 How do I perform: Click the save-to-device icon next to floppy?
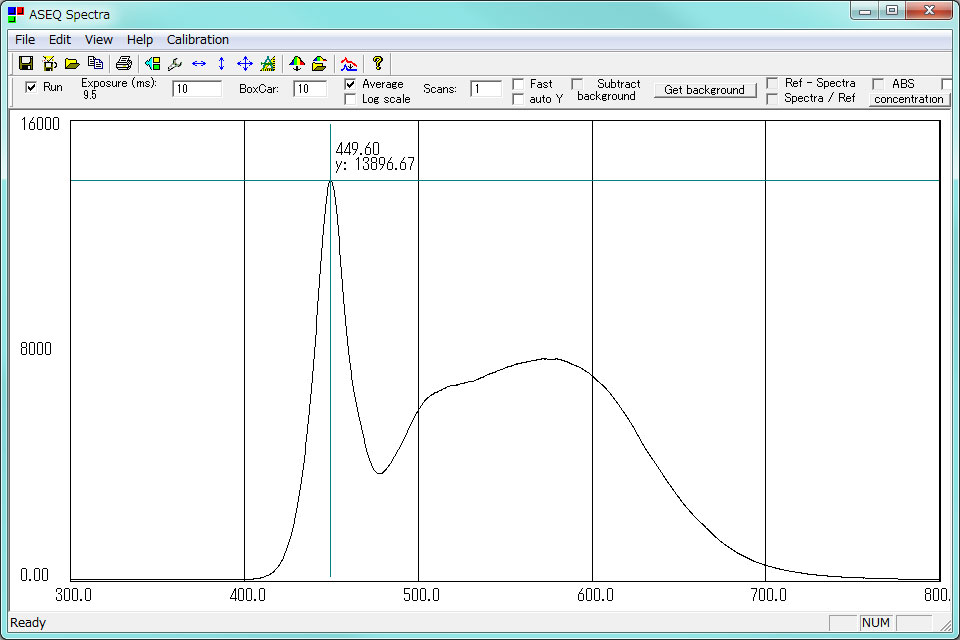(50, 63)
